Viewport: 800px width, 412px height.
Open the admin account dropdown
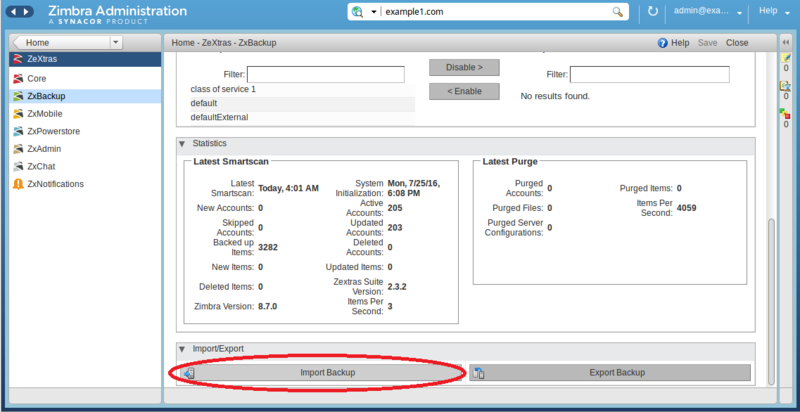tap(708, 11)
